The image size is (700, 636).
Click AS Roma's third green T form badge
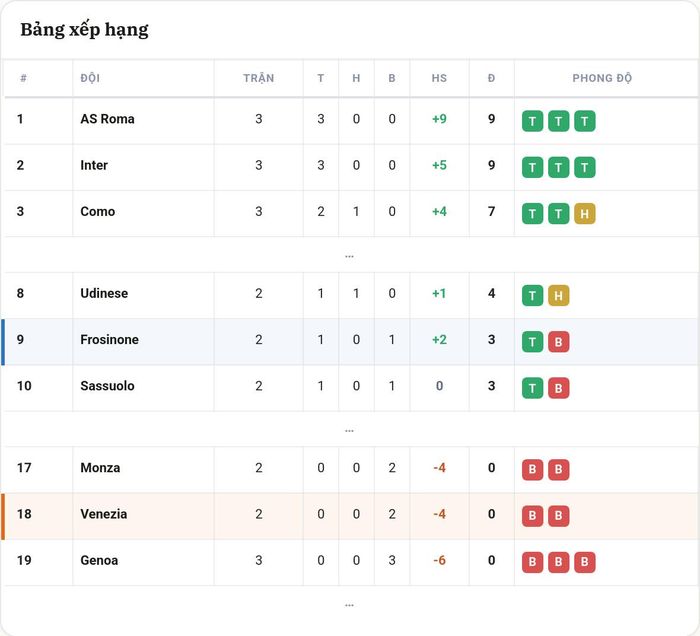(584, 121)
